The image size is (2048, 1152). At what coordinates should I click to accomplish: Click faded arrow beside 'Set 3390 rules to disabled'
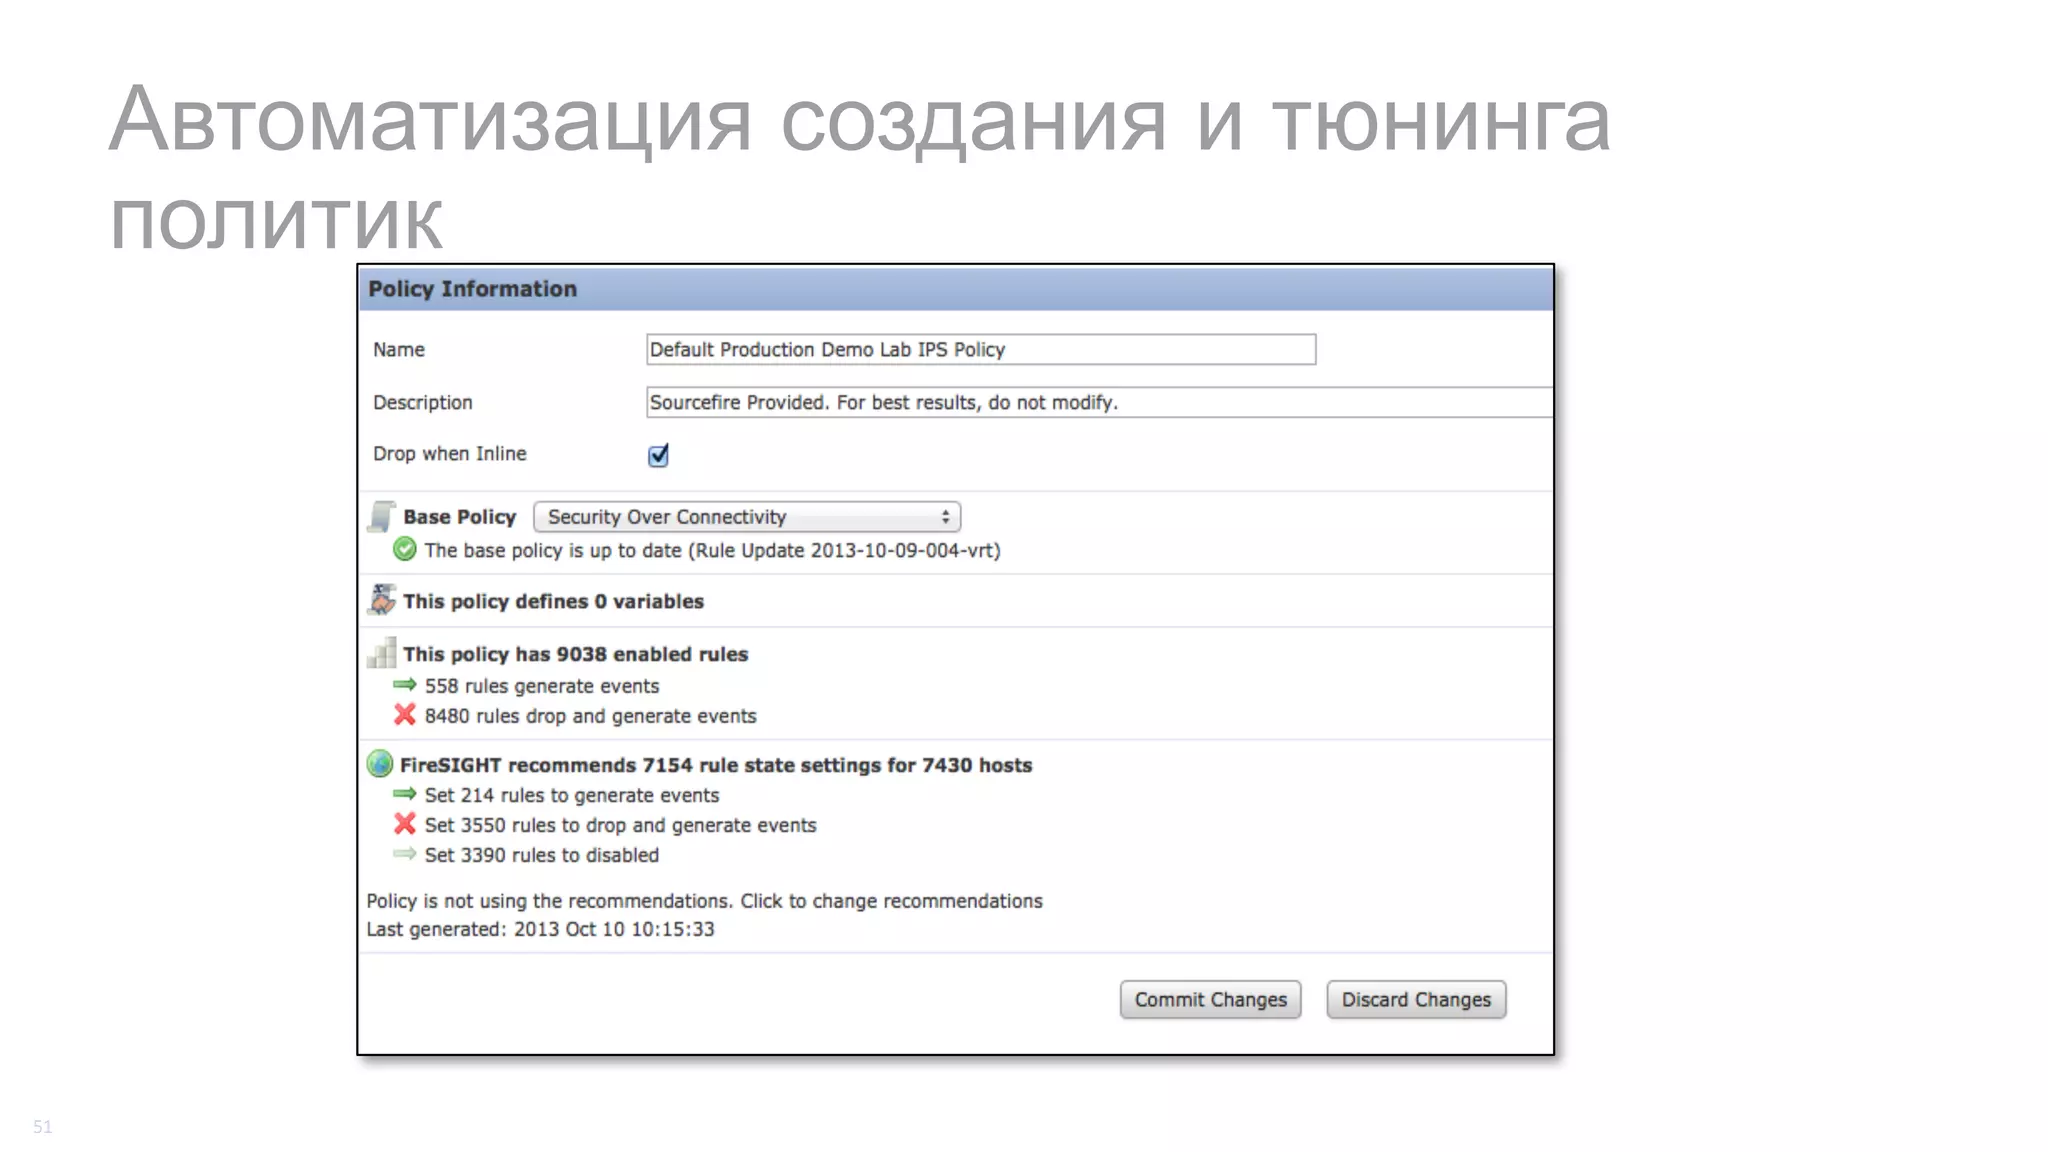[405, 854]
